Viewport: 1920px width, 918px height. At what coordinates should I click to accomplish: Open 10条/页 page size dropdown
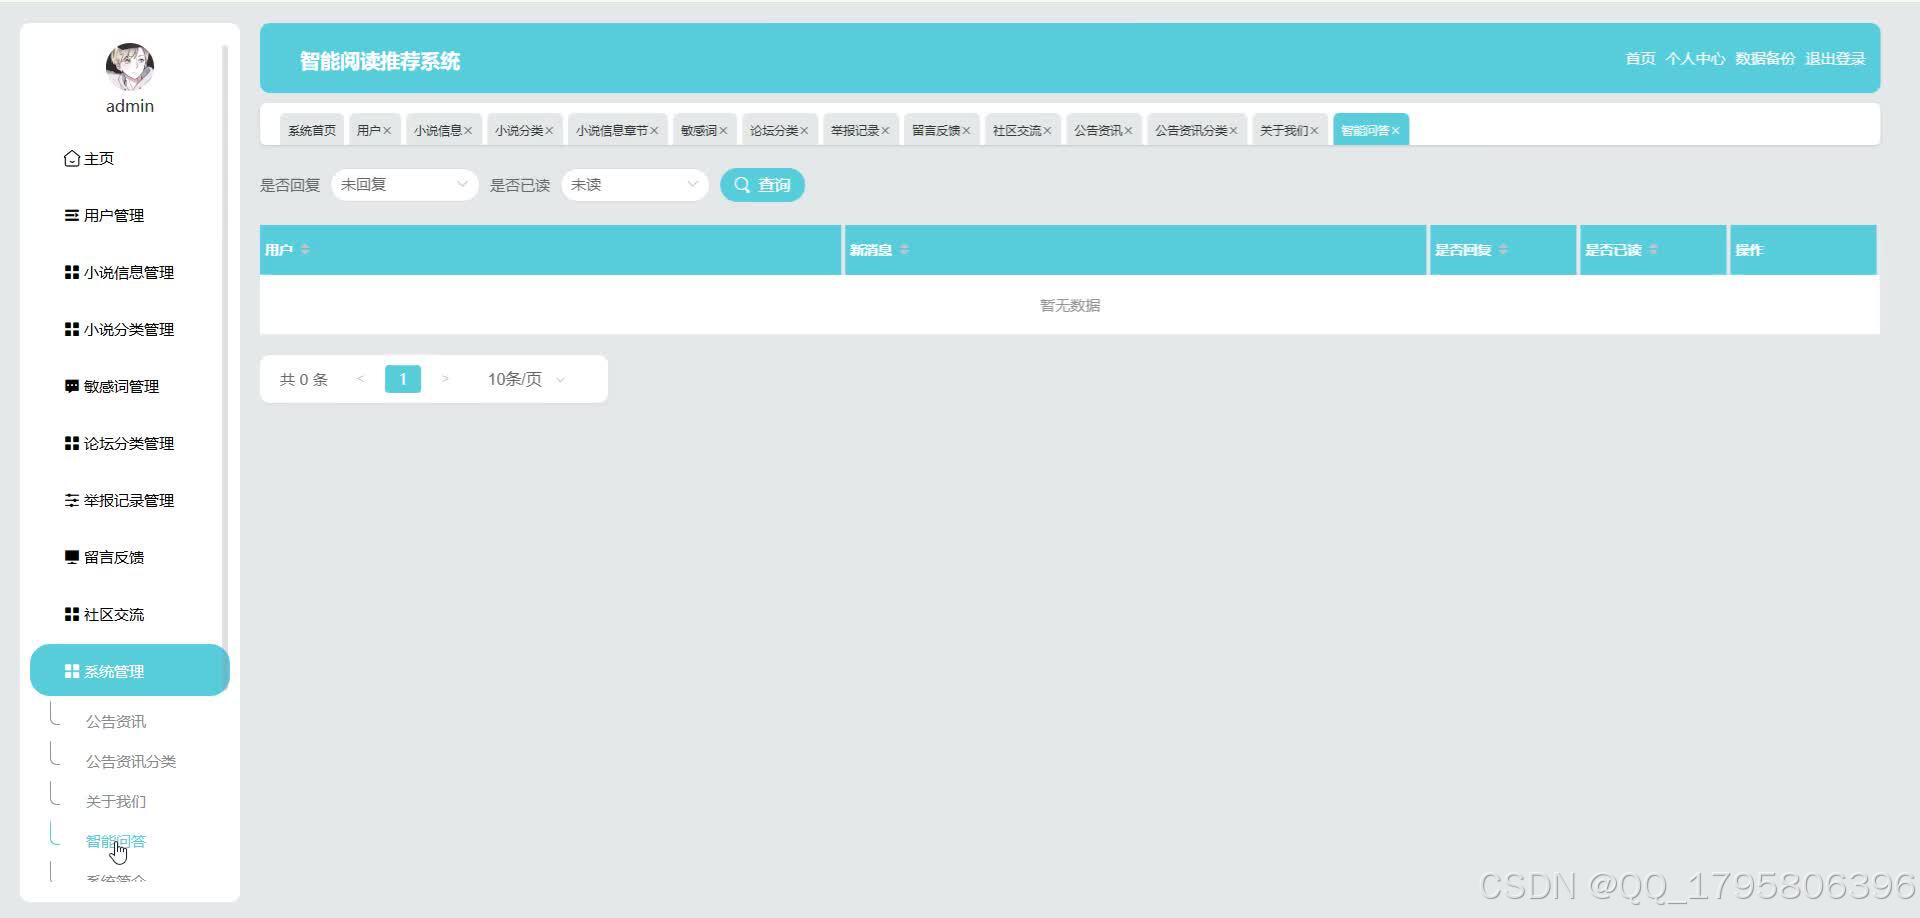527,379
